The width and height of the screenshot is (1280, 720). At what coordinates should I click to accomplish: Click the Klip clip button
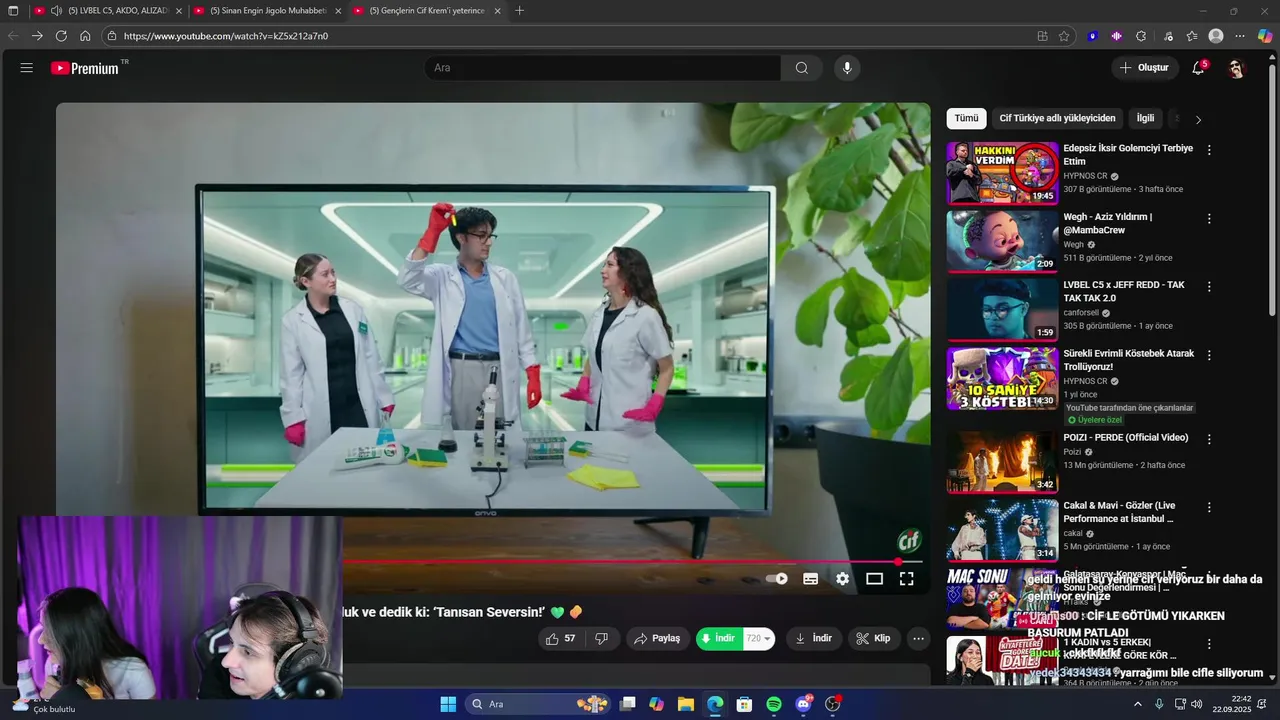pyautogui.click(x=874, y=638)
